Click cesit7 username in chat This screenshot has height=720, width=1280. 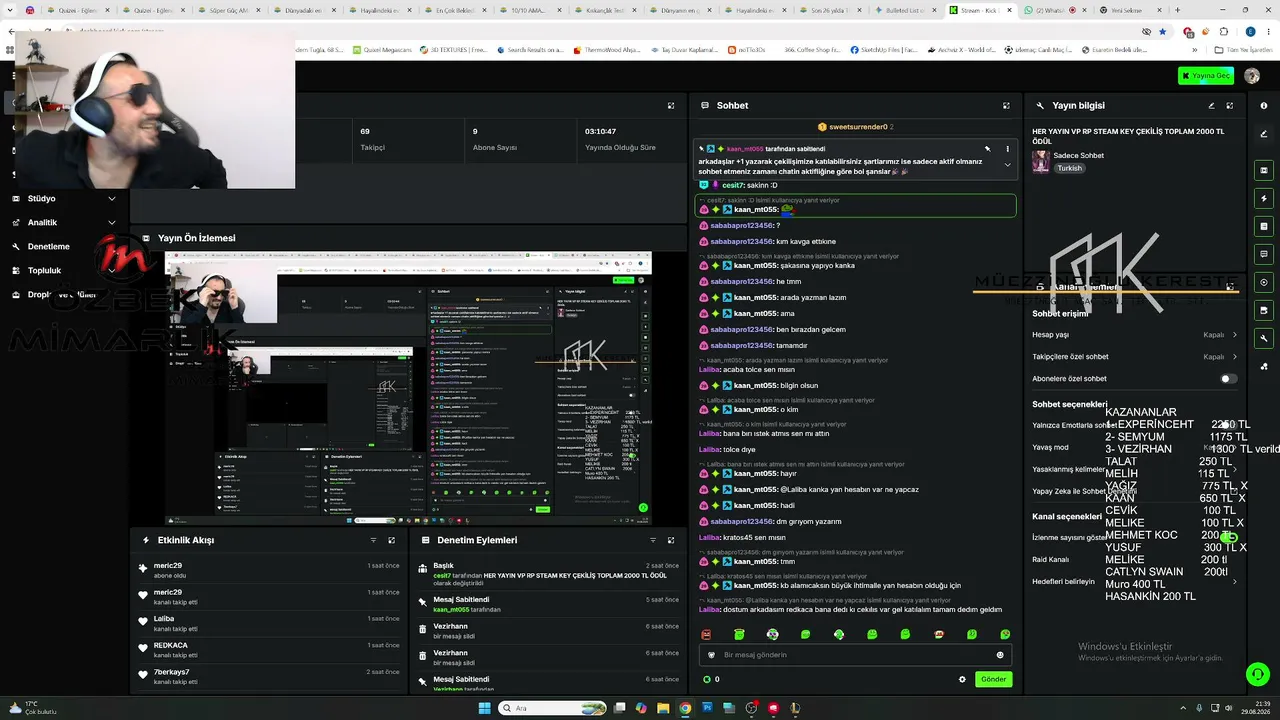tap(733, 185)
